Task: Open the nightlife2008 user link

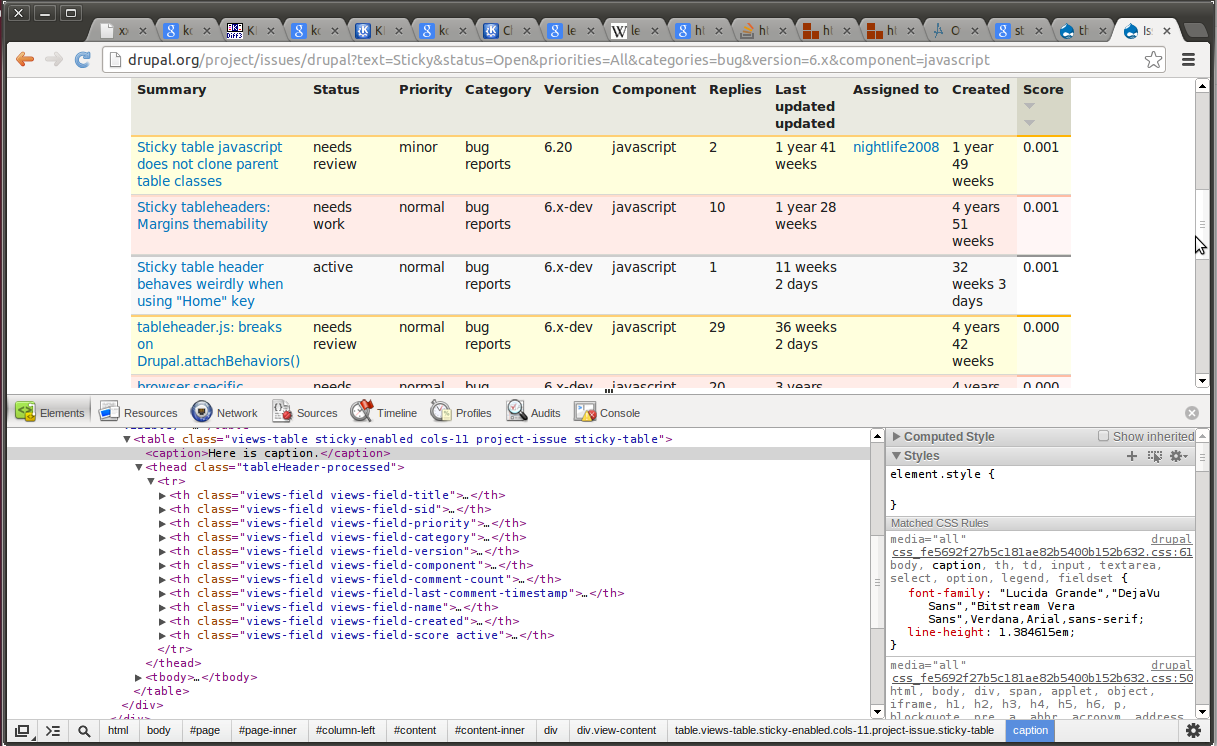Action: pyautogui.click(x=896, y=147)
